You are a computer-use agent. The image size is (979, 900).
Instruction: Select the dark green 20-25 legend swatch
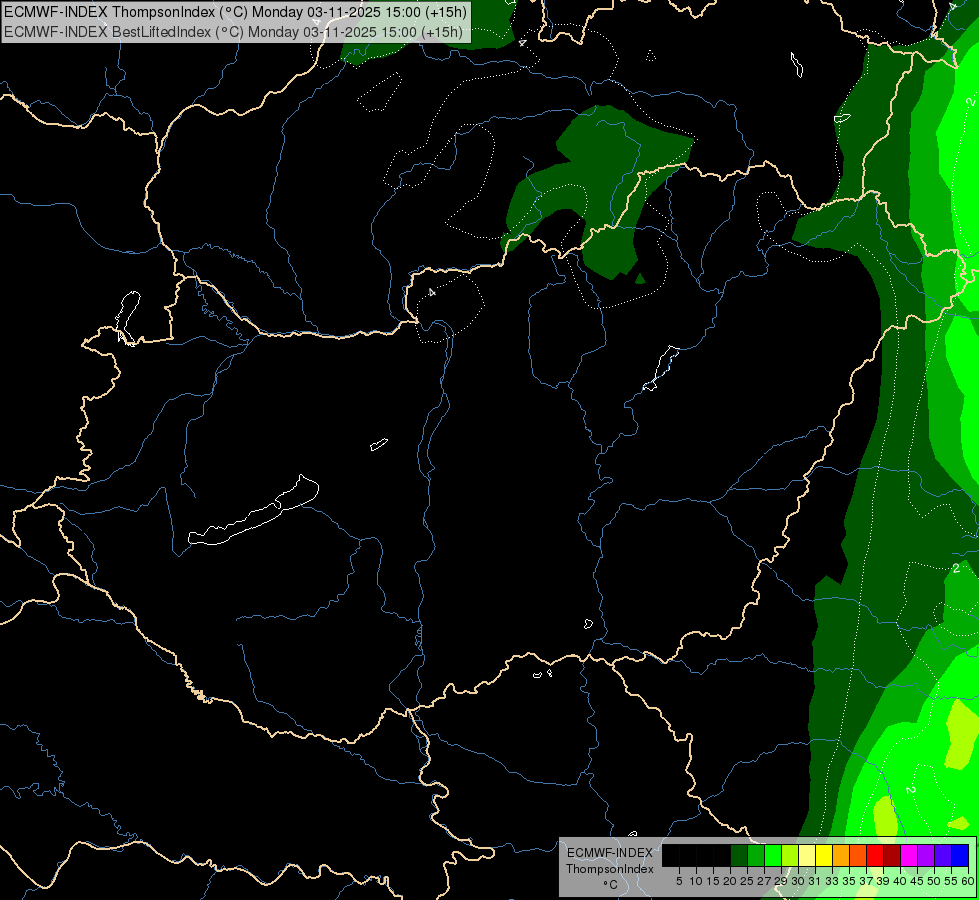pyautogui.click(x=739, y=855)
